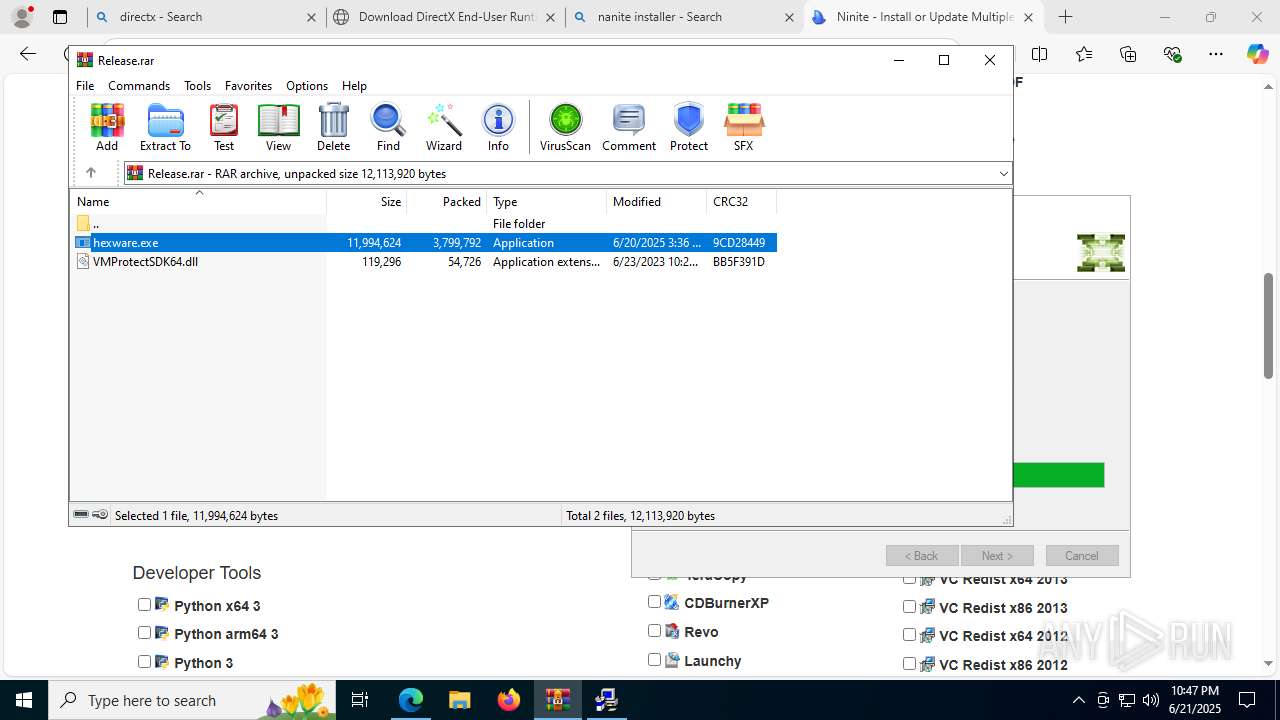
Task: Check the Python x64 3 checkbox
Action: click(144, 604)
